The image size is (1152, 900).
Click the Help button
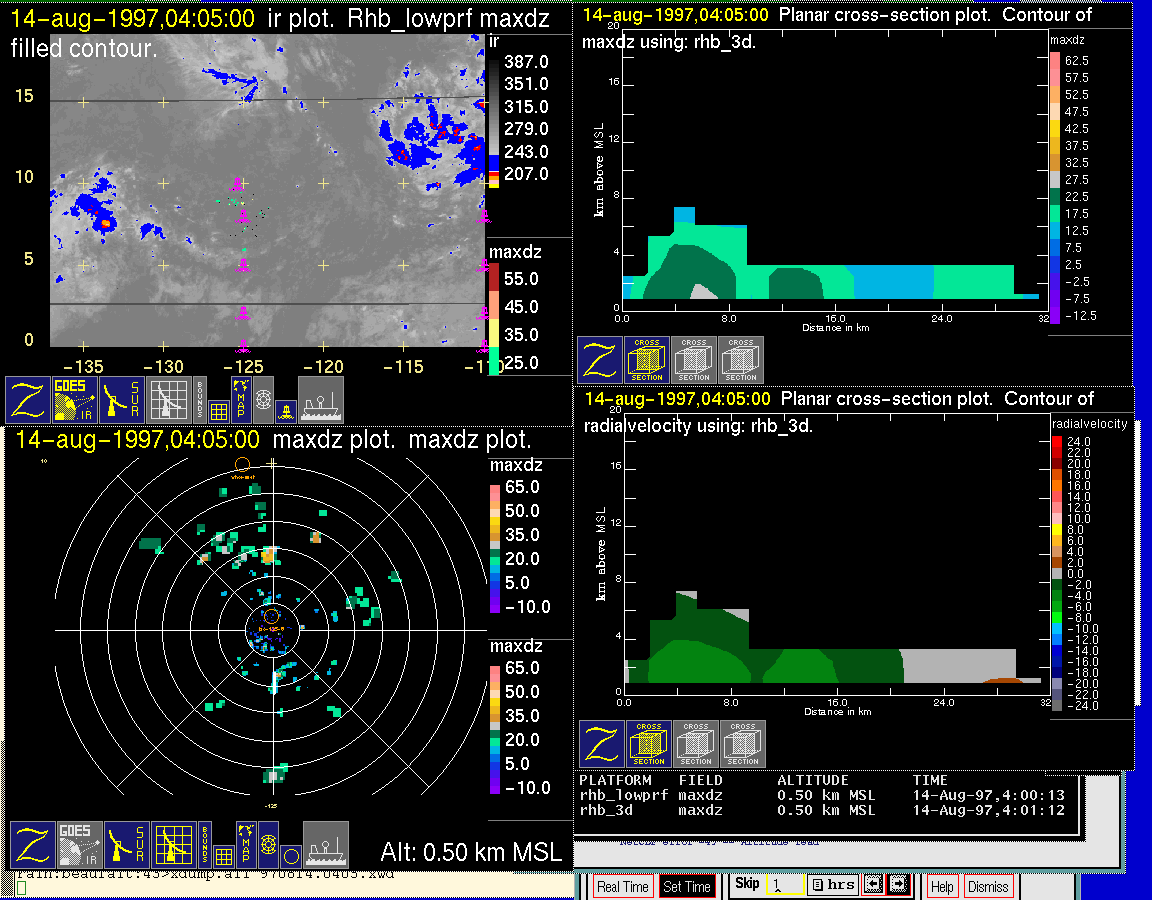tap(942, 886)
